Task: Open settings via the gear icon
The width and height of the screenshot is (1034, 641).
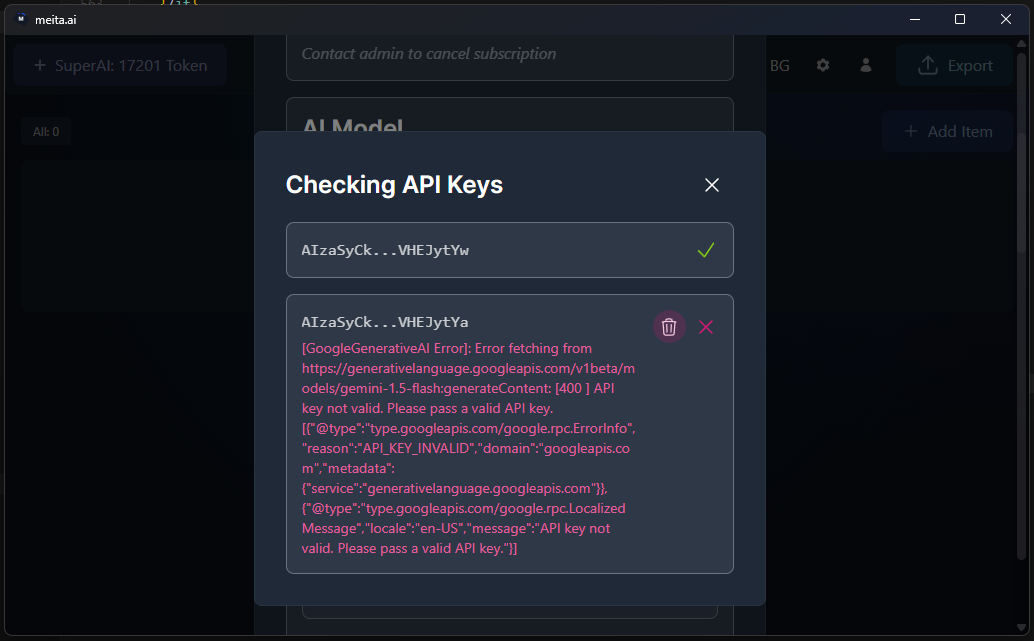Action: [823, 65]
